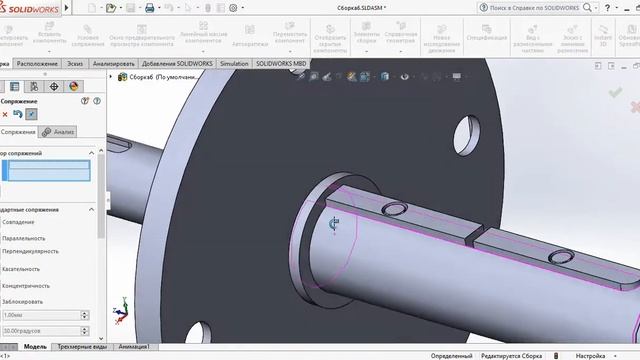The width and height of the screenshot is (640, 360).
Task: Click the 1.00мм distance field
Action: click(41, 315)
